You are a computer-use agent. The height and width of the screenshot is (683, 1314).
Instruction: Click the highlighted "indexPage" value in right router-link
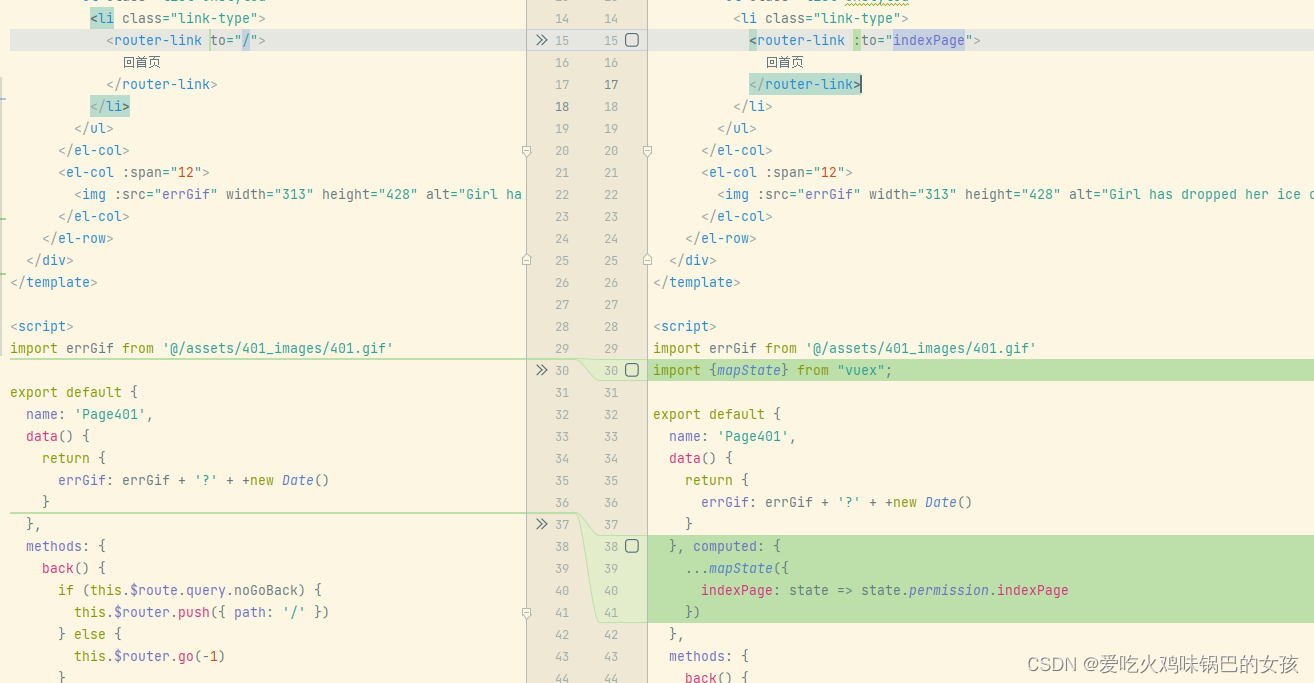pyautogui.click(x=929, y=40)
